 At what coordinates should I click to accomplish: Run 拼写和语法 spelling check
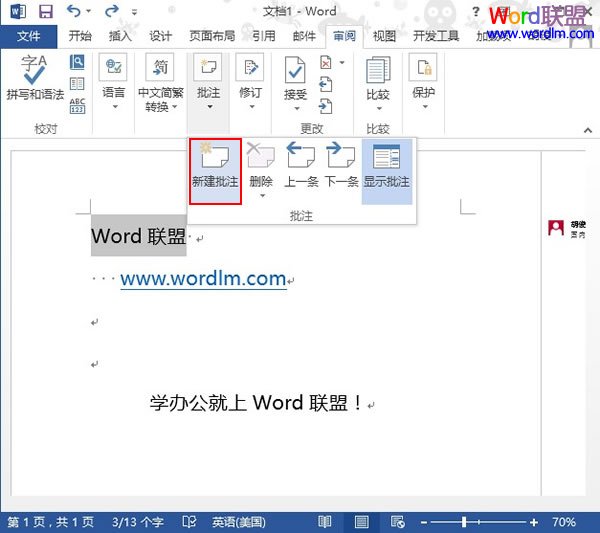35,78
